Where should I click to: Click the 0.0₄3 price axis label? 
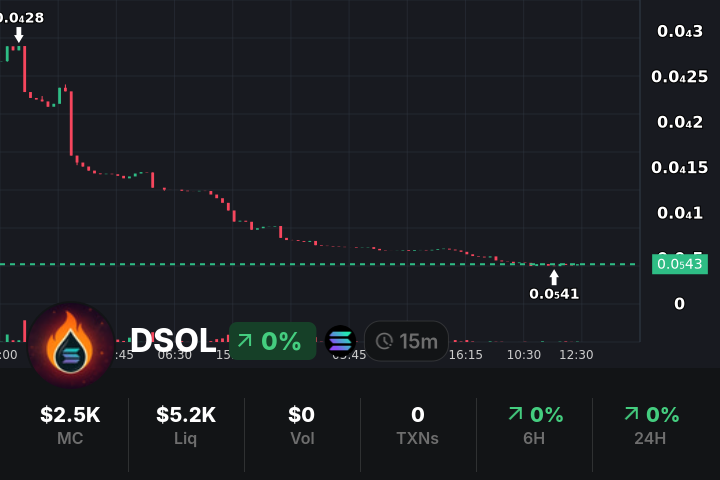point(680,31)
